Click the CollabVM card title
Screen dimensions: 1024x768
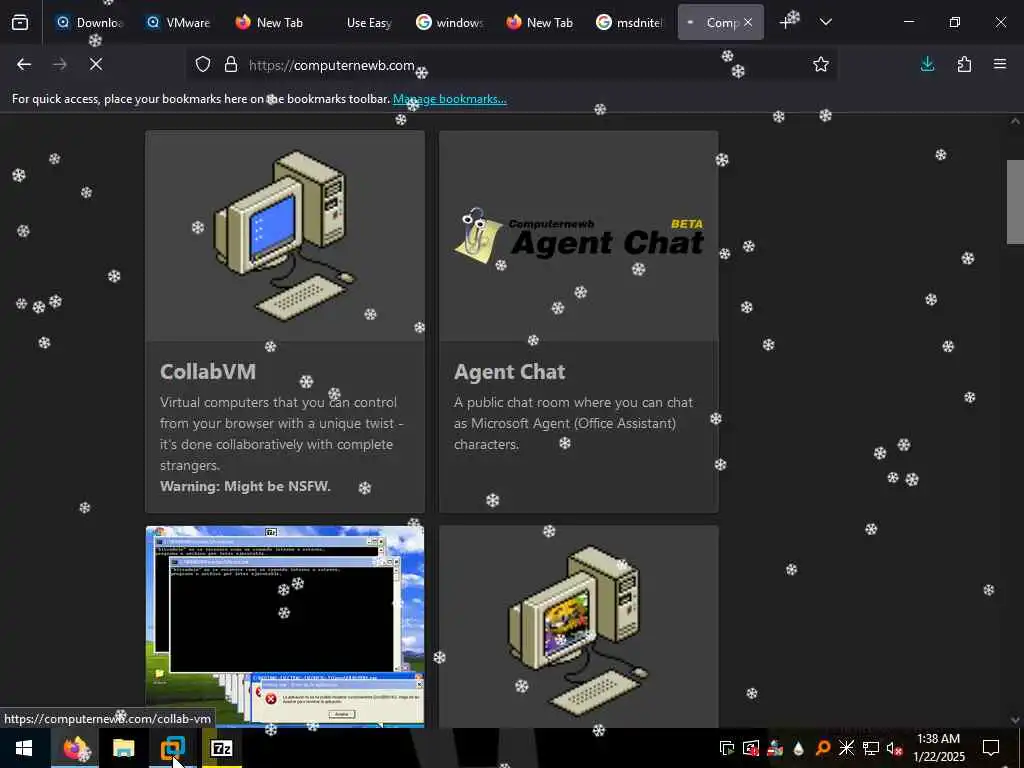tap(208, 371)
